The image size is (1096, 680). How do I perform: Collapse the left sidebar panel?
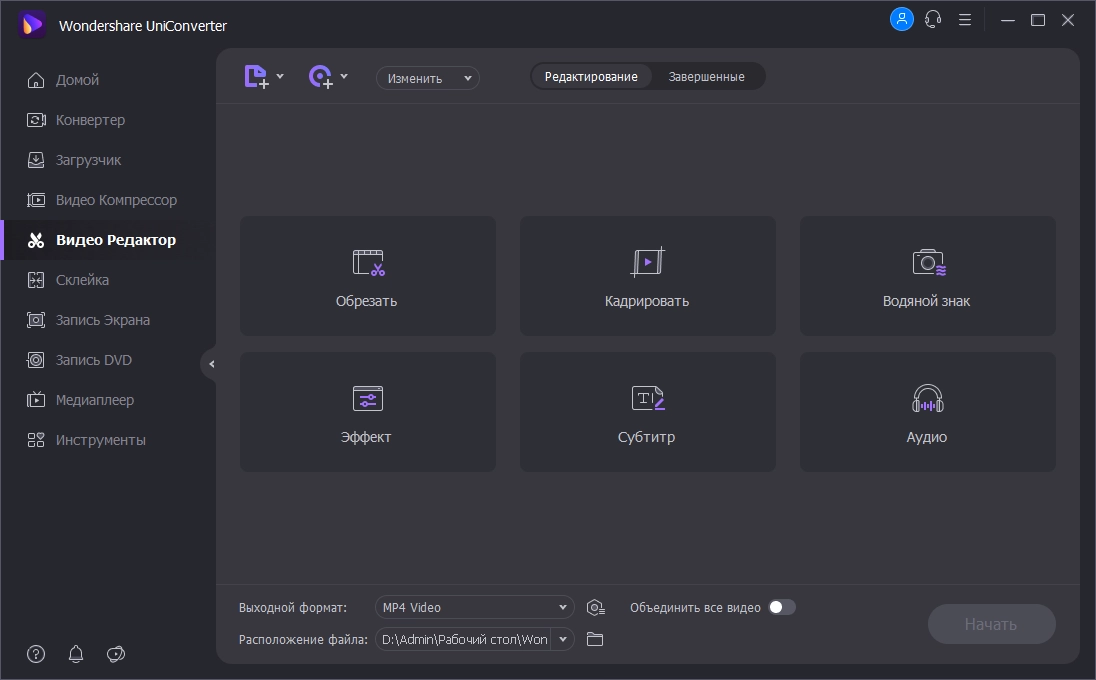(x=210, y=365)
